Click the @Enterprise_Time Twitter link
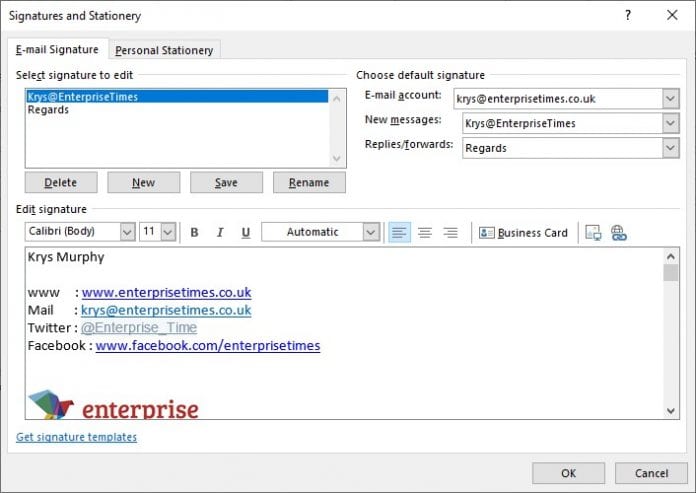Image resolution: width=696 pixels, height=493 pixels. [139, 327]
